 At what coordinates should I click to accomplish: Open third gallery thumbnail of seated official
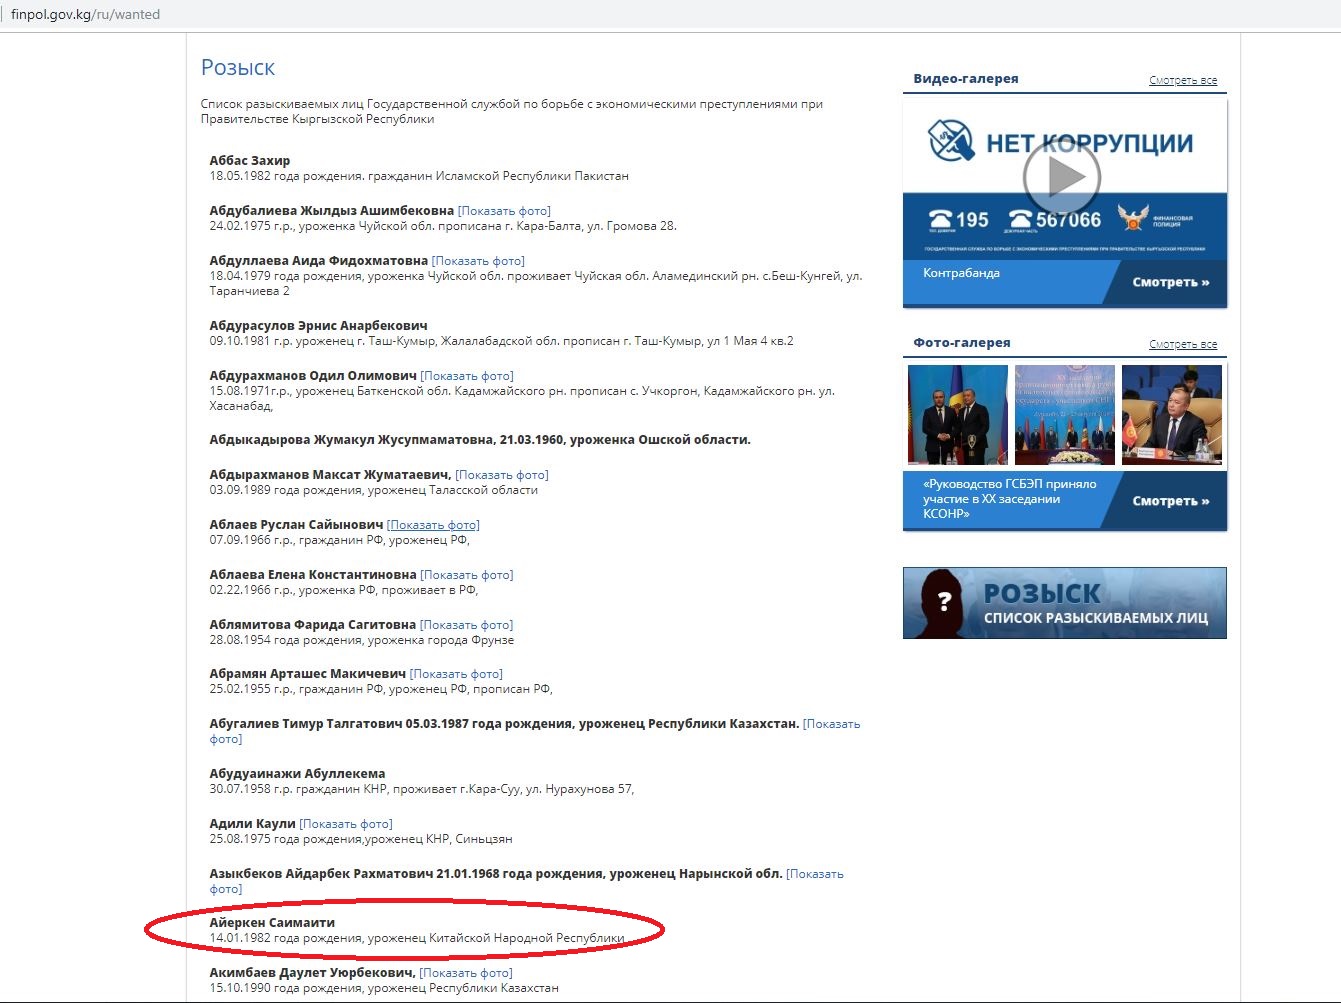point(1171,415)
